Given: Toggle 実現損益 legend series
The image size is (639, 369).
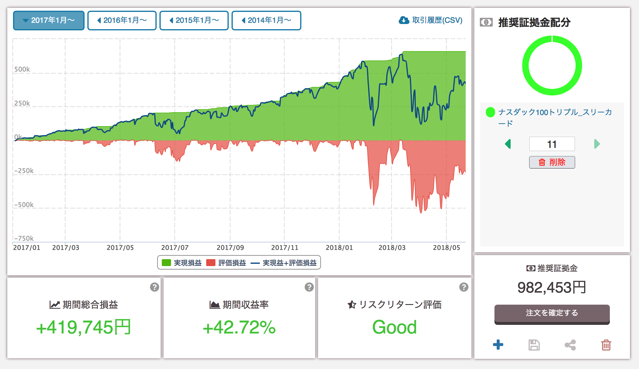Looking at the screenshot, I should click(182, 263).
